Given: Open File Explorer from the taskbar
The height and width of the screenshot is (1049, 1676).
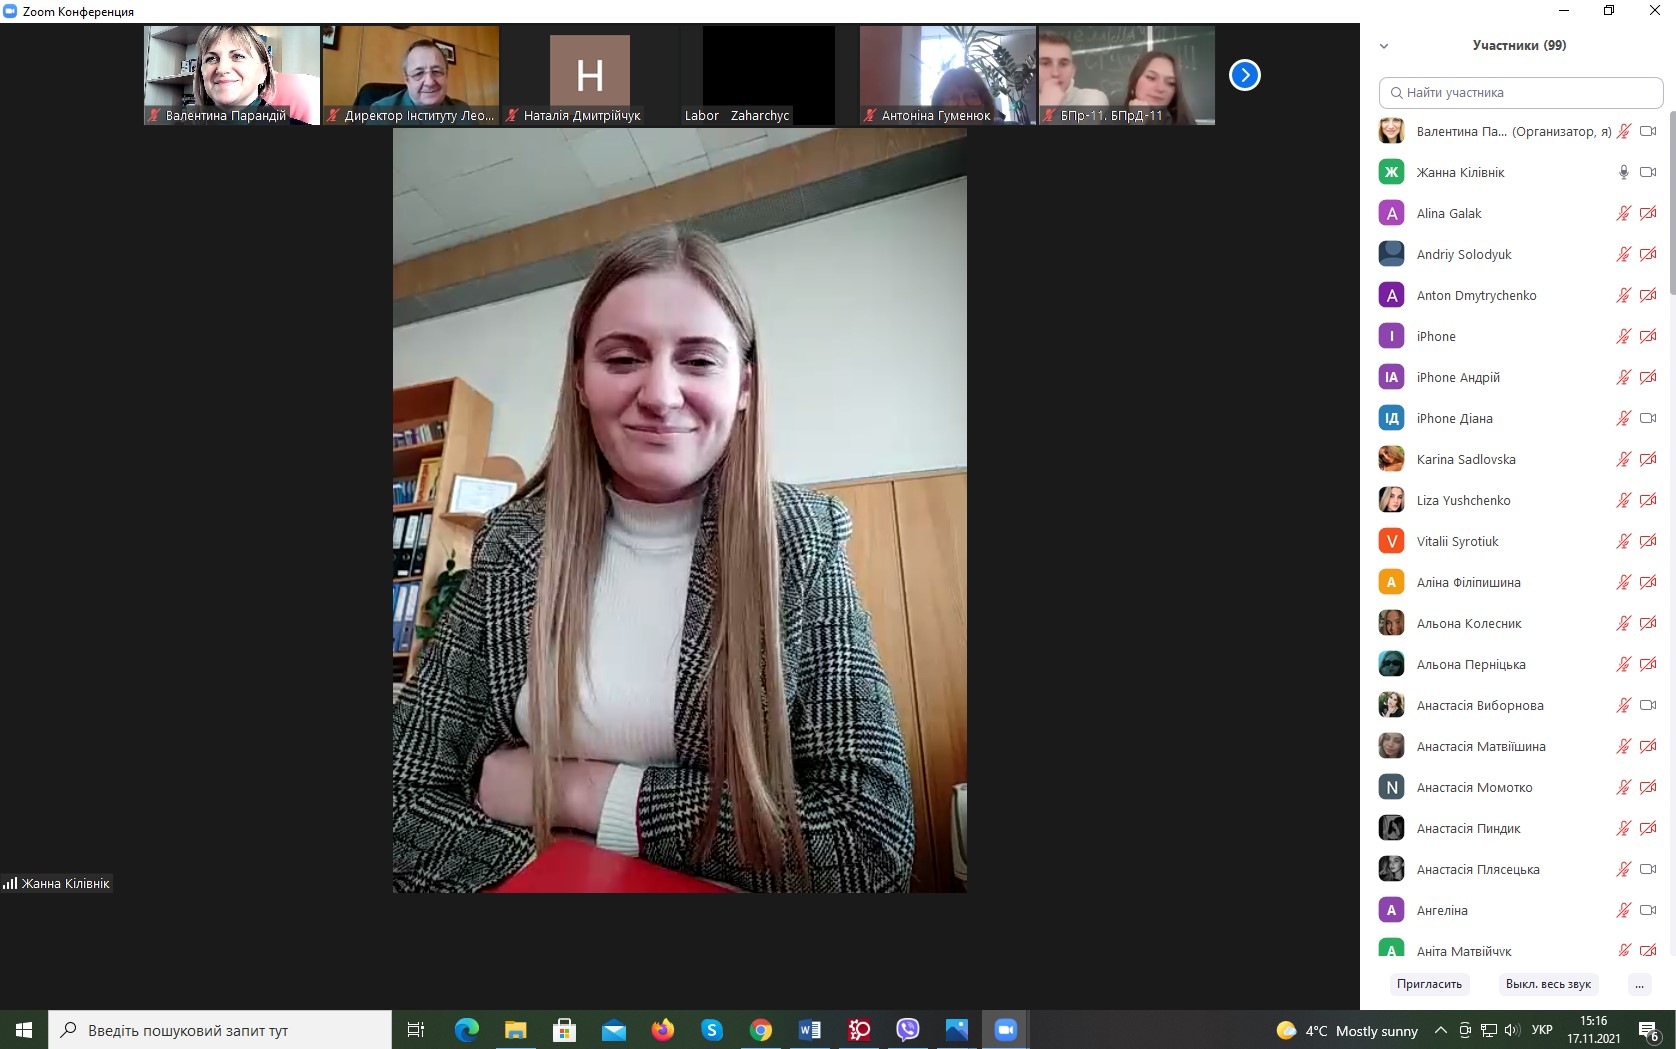Looking at the screenshot, I should click(515, 1030).
